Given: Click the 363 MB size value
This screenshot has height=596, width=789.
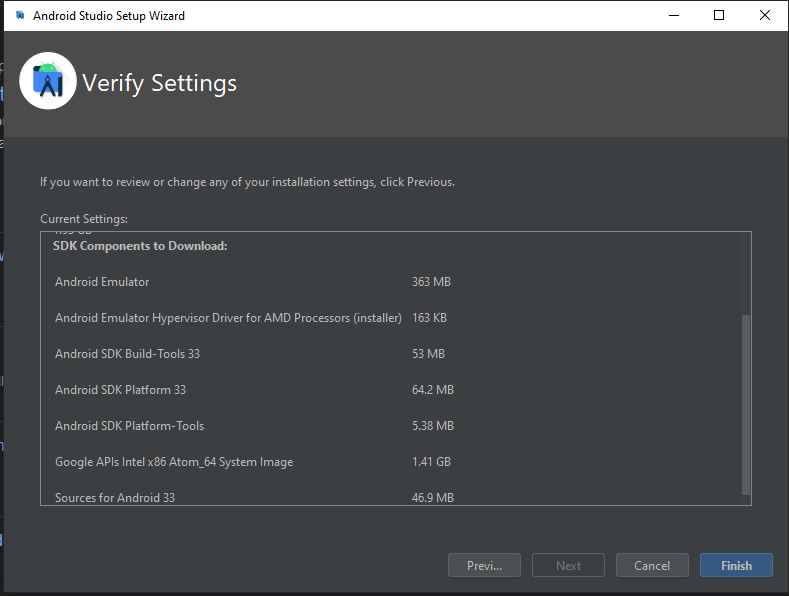Looking at the screenshot, I should point(431,282).
